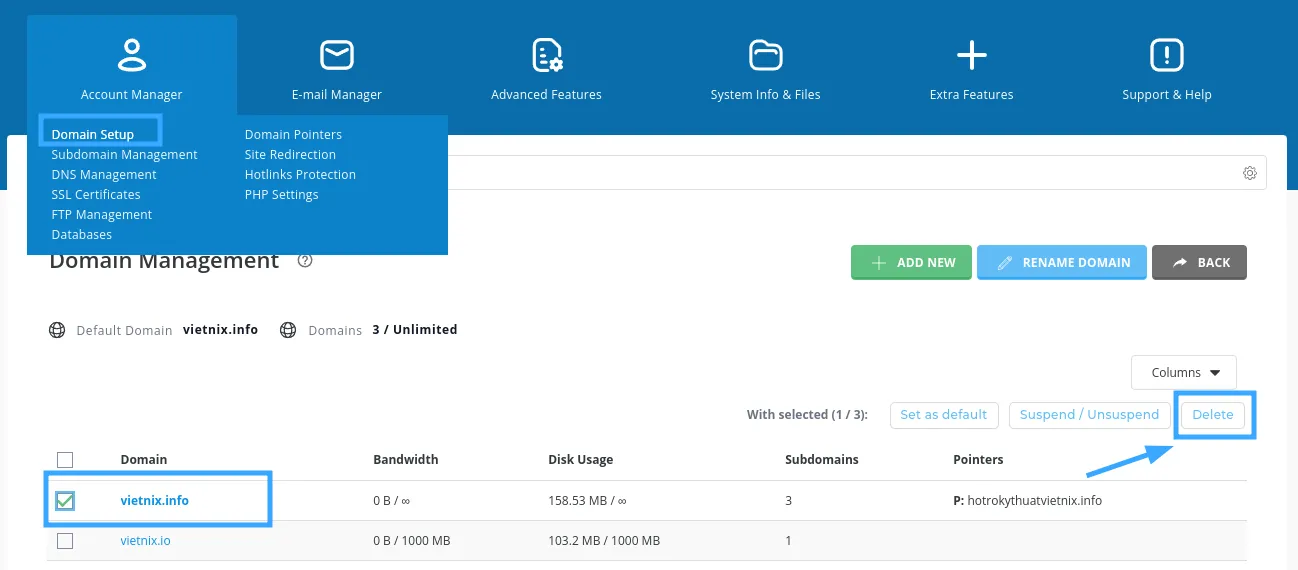This screenshot has height=570, width=1298.
Task: Open Hotlinks Protection menu entry
Action: click(x=300, y=174)
